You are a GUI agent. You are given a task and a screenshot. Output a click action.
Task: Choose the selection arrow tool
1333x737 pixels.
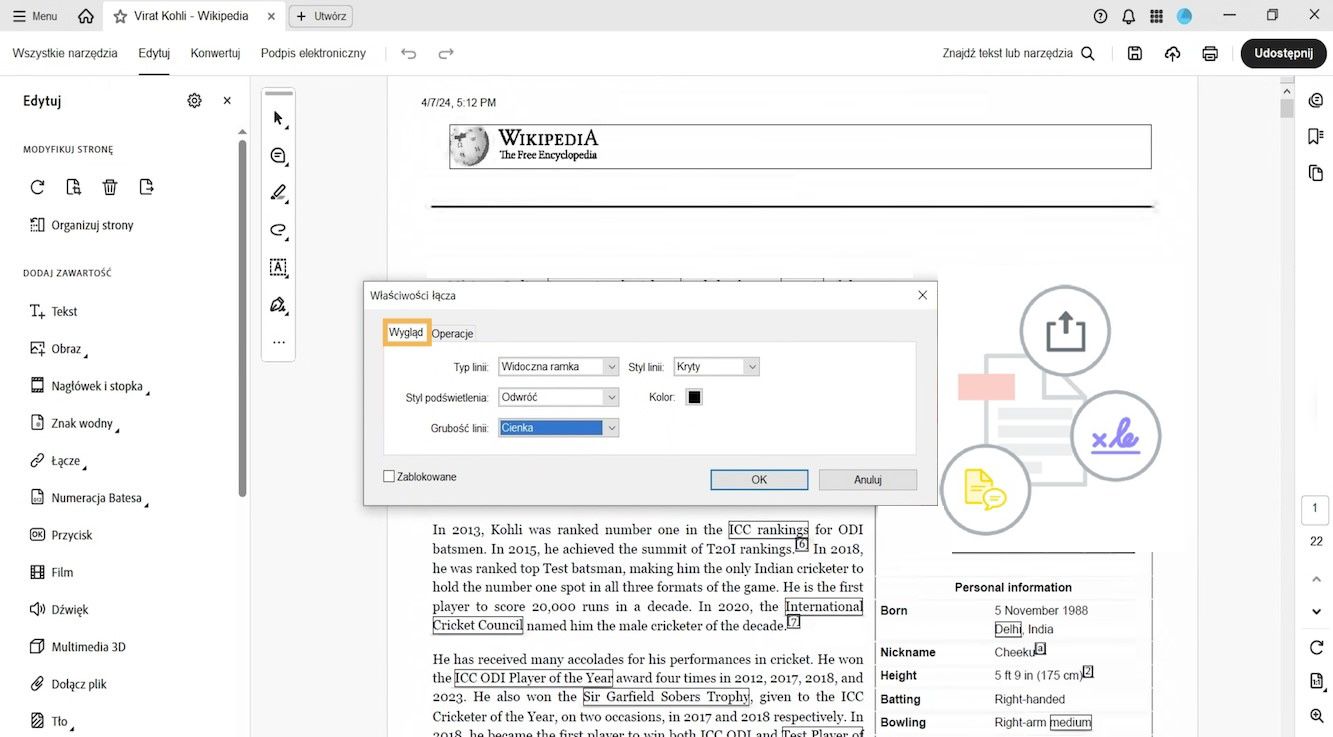pyautogui.click(x=279, y=119)
